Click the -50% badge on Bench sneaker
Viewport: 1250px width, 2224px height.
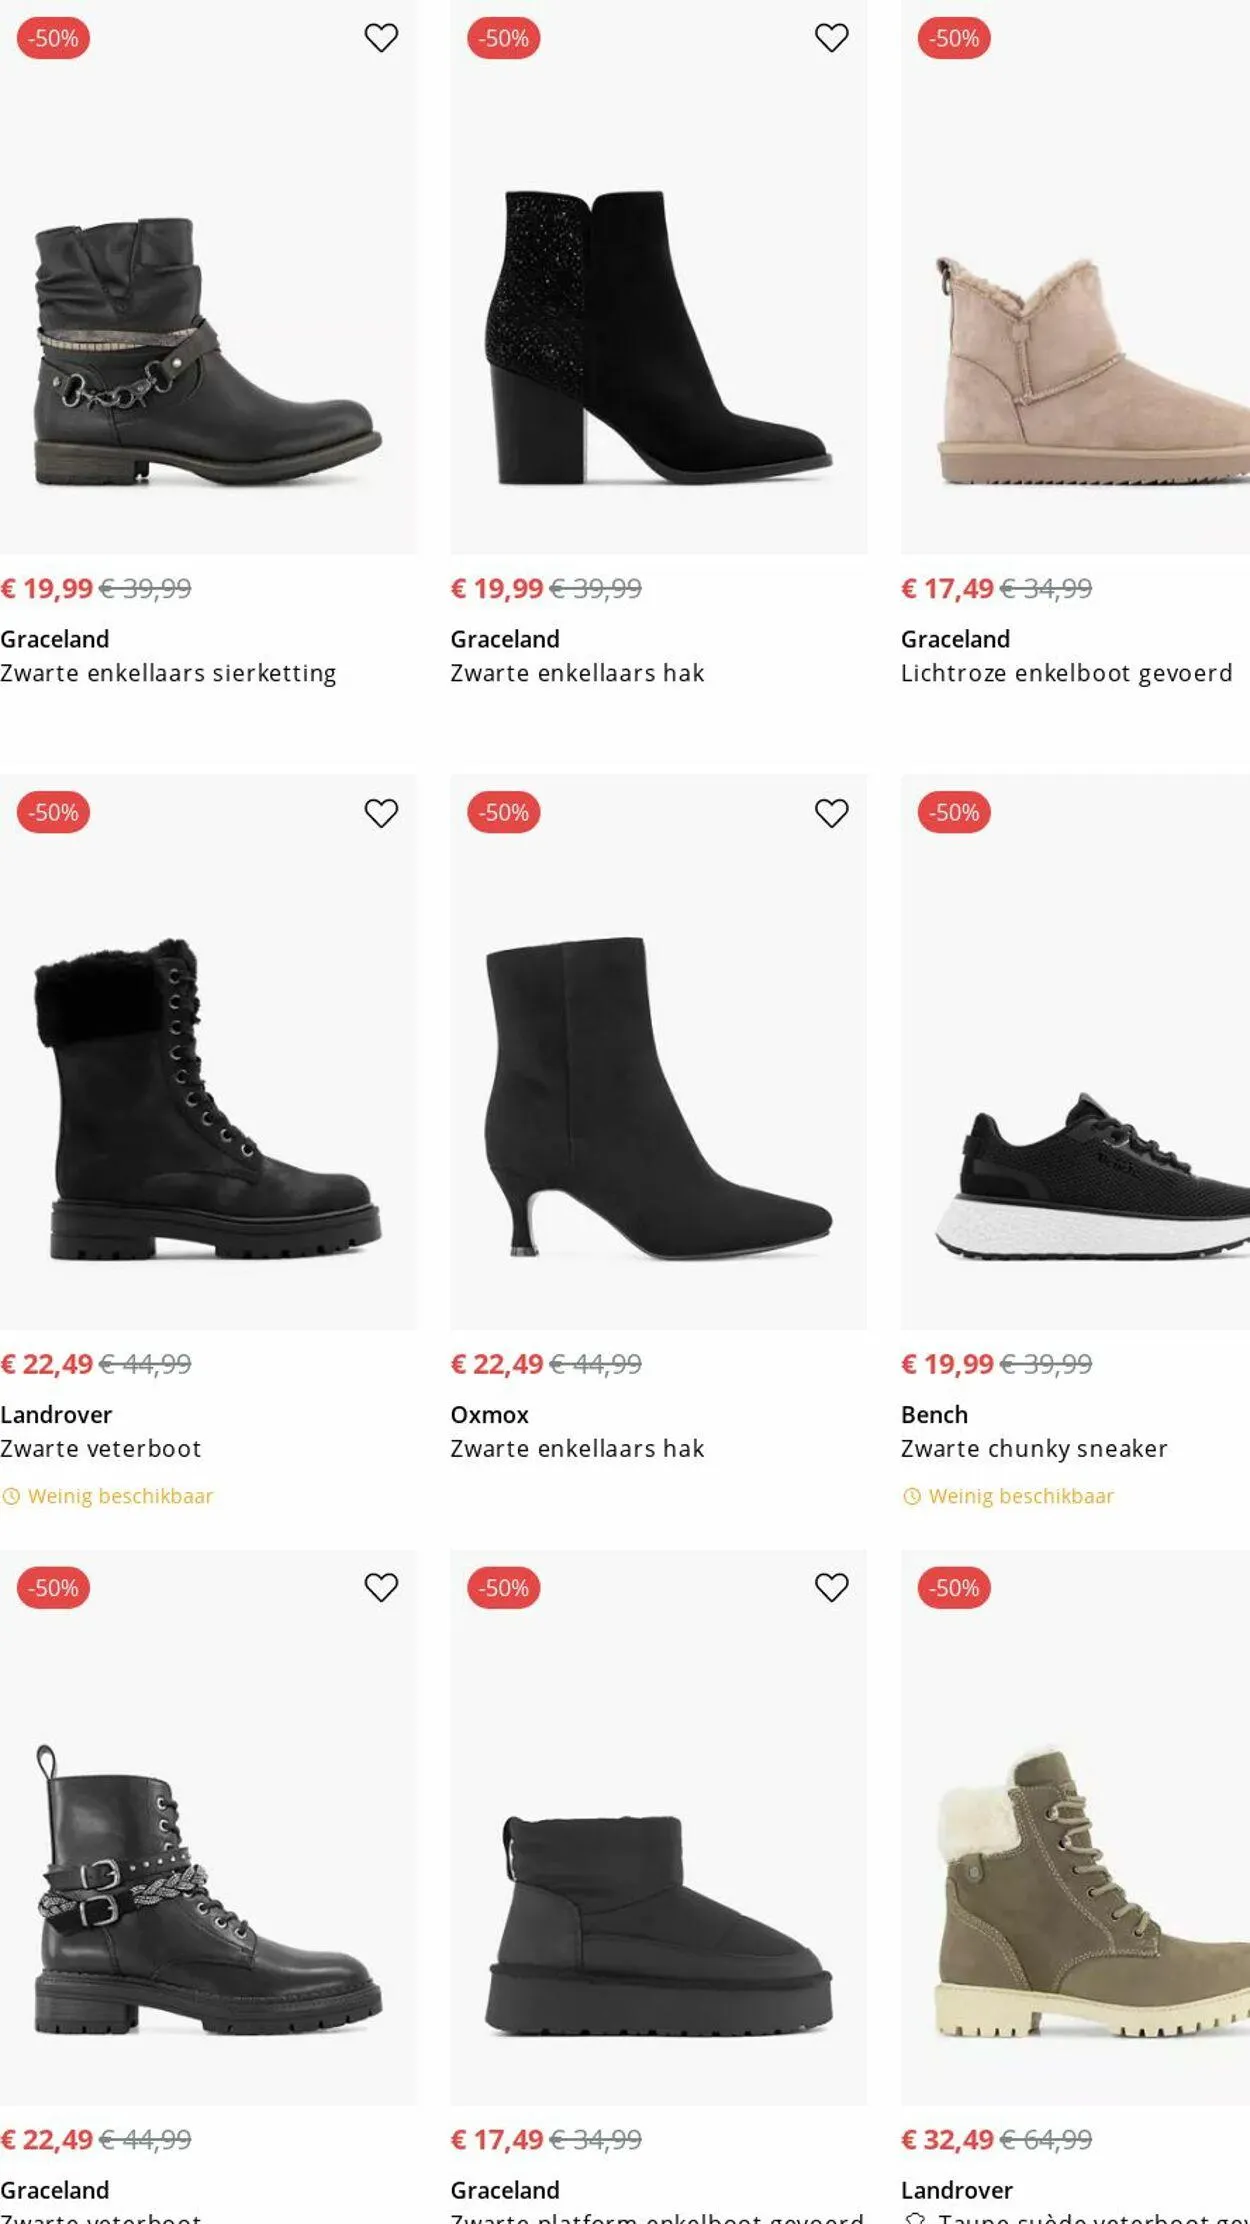point(954,813)
